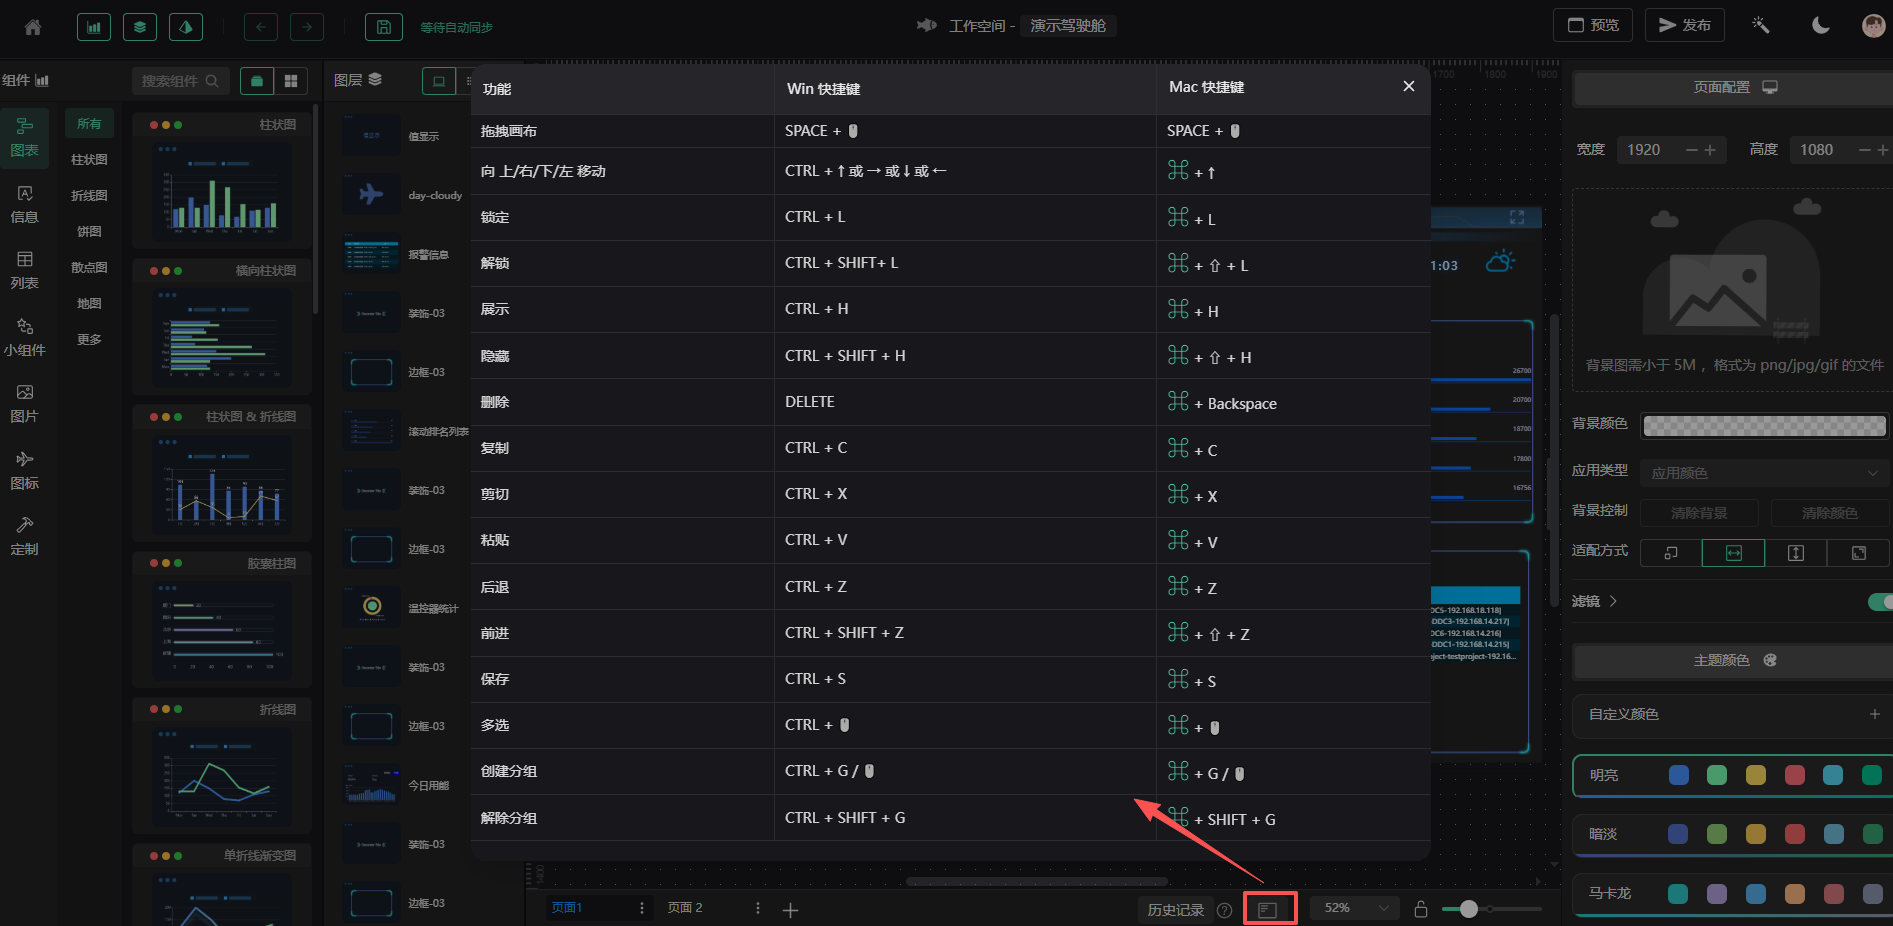The image size is (1893, 926).
Task: Toggle the chart components panel icon
Action: point(94,27)
